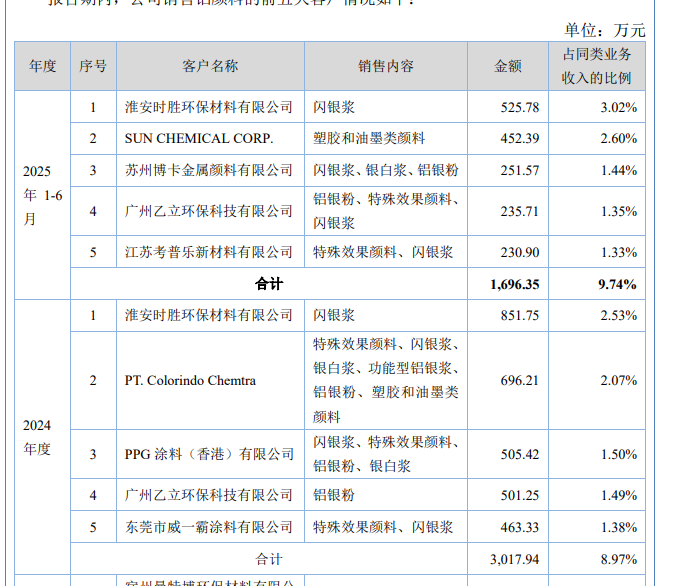The width and height of the screenshot is (684, 586).
Task: Click the 合计 label beside 3,017.94
Action: pos(269,559)
